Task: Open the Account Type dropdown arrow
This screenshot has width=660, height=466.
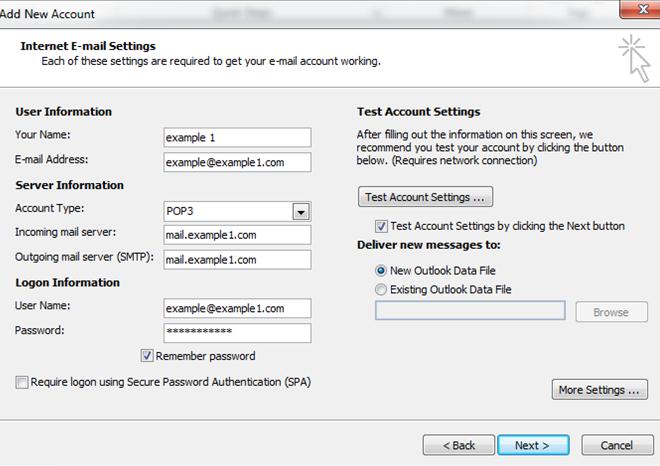Action: (299, 212)
